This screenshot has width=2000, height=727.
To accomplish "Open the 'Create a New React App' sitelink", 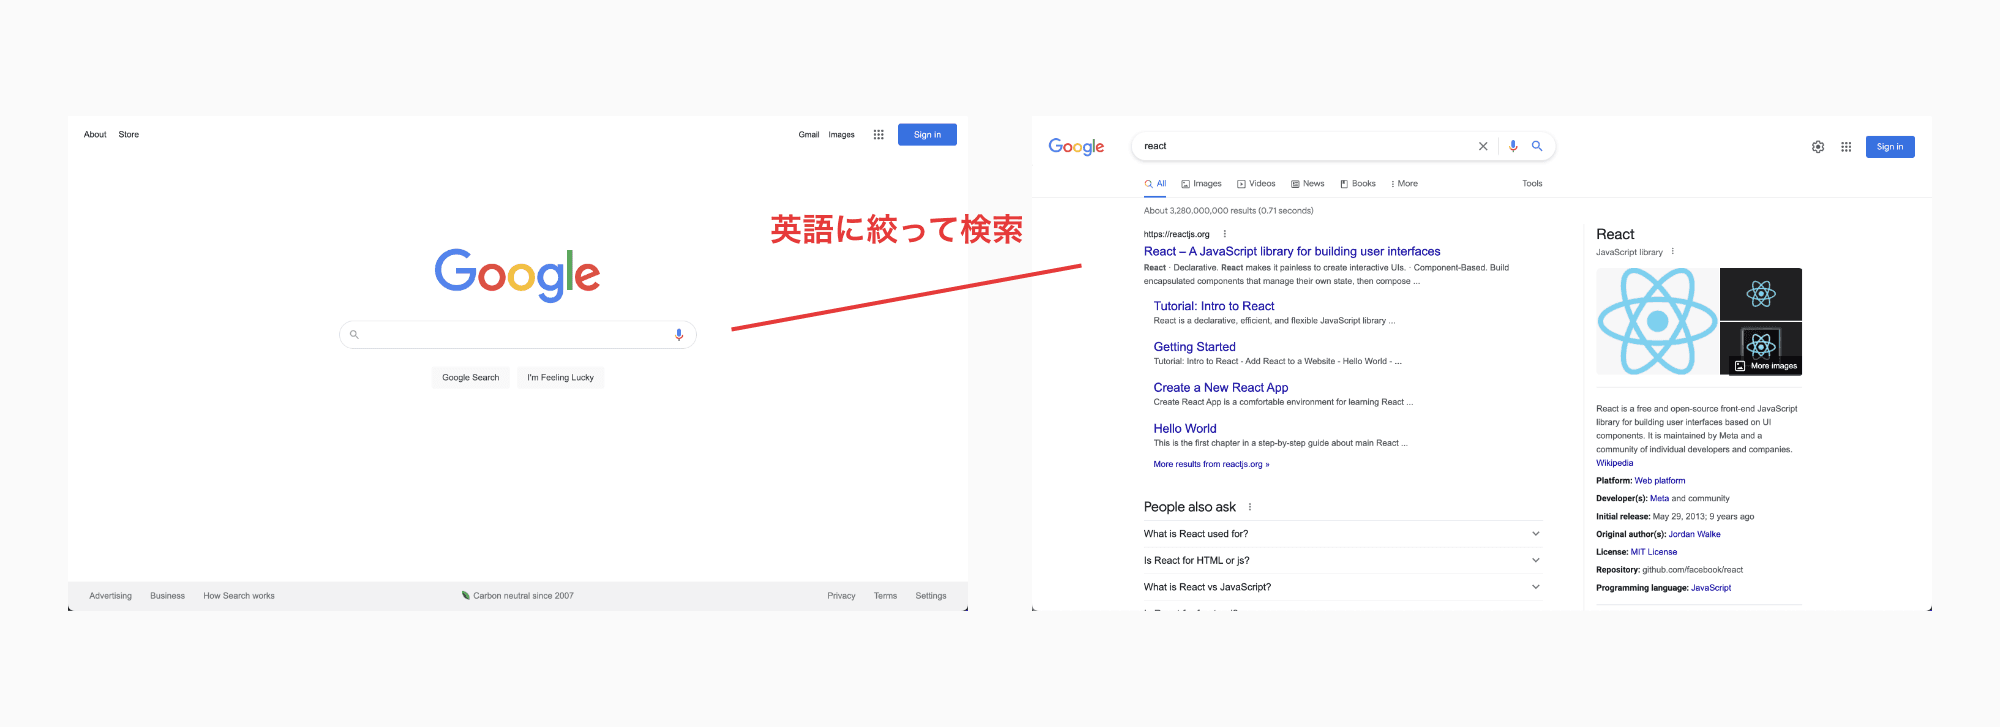I will pyautogui.click(x=1221, y=388).
